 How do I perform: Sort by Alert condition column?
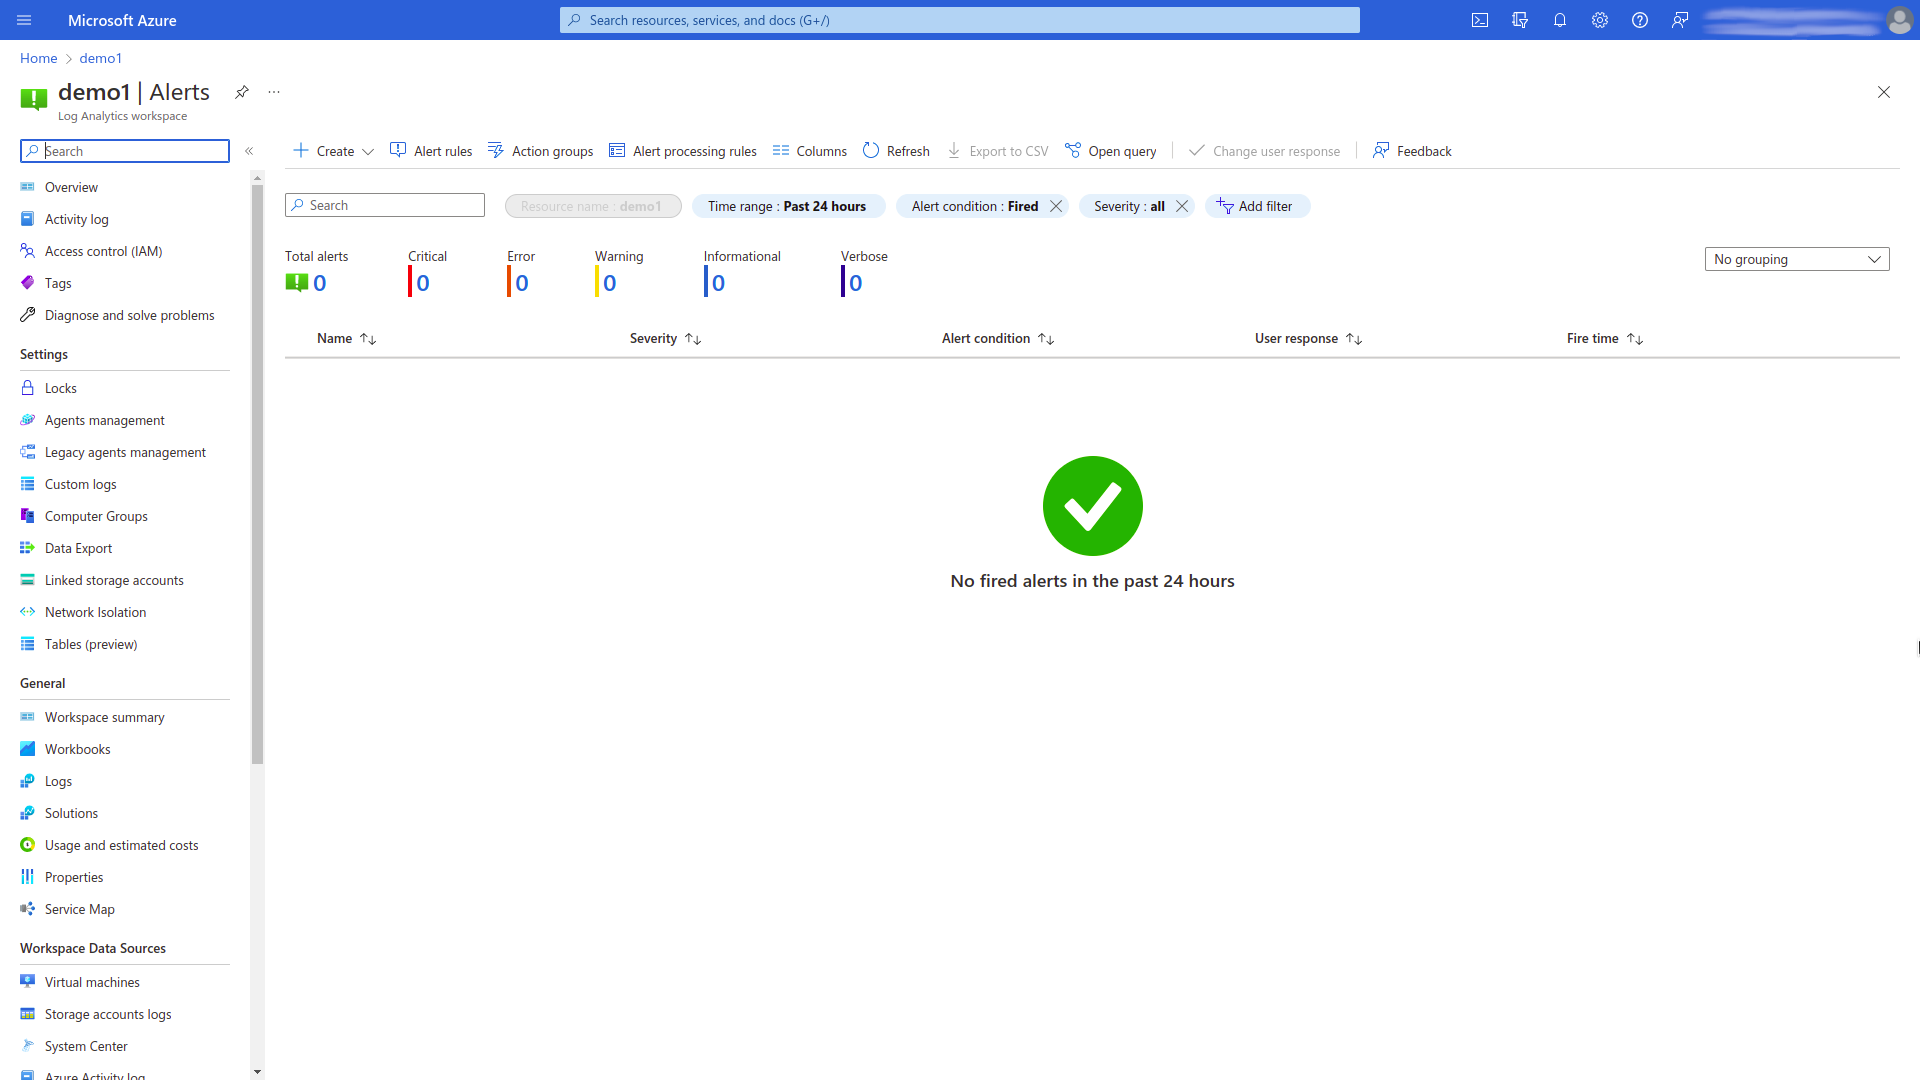pos(998,339)
